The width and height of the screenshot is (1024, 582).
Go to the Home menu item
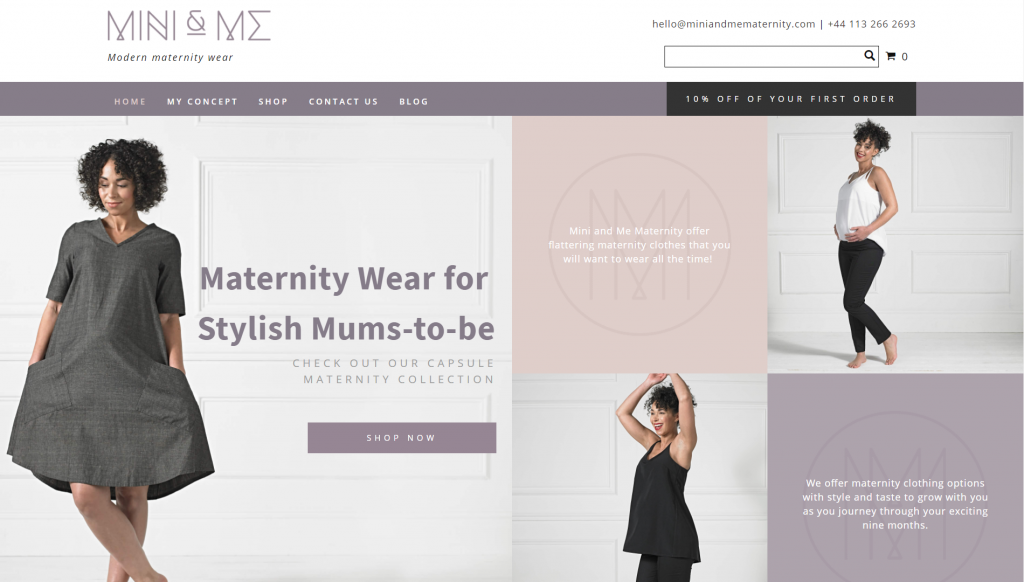pos(130,101)
